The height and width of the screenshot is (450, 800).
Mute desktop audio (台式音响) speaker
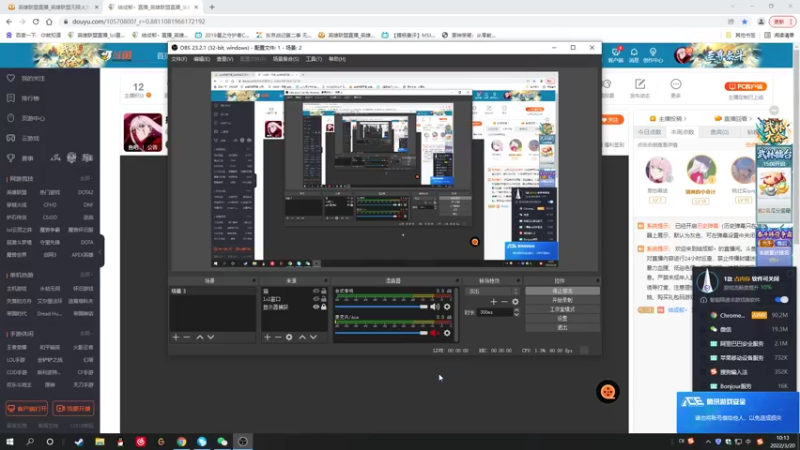(435, 307)
